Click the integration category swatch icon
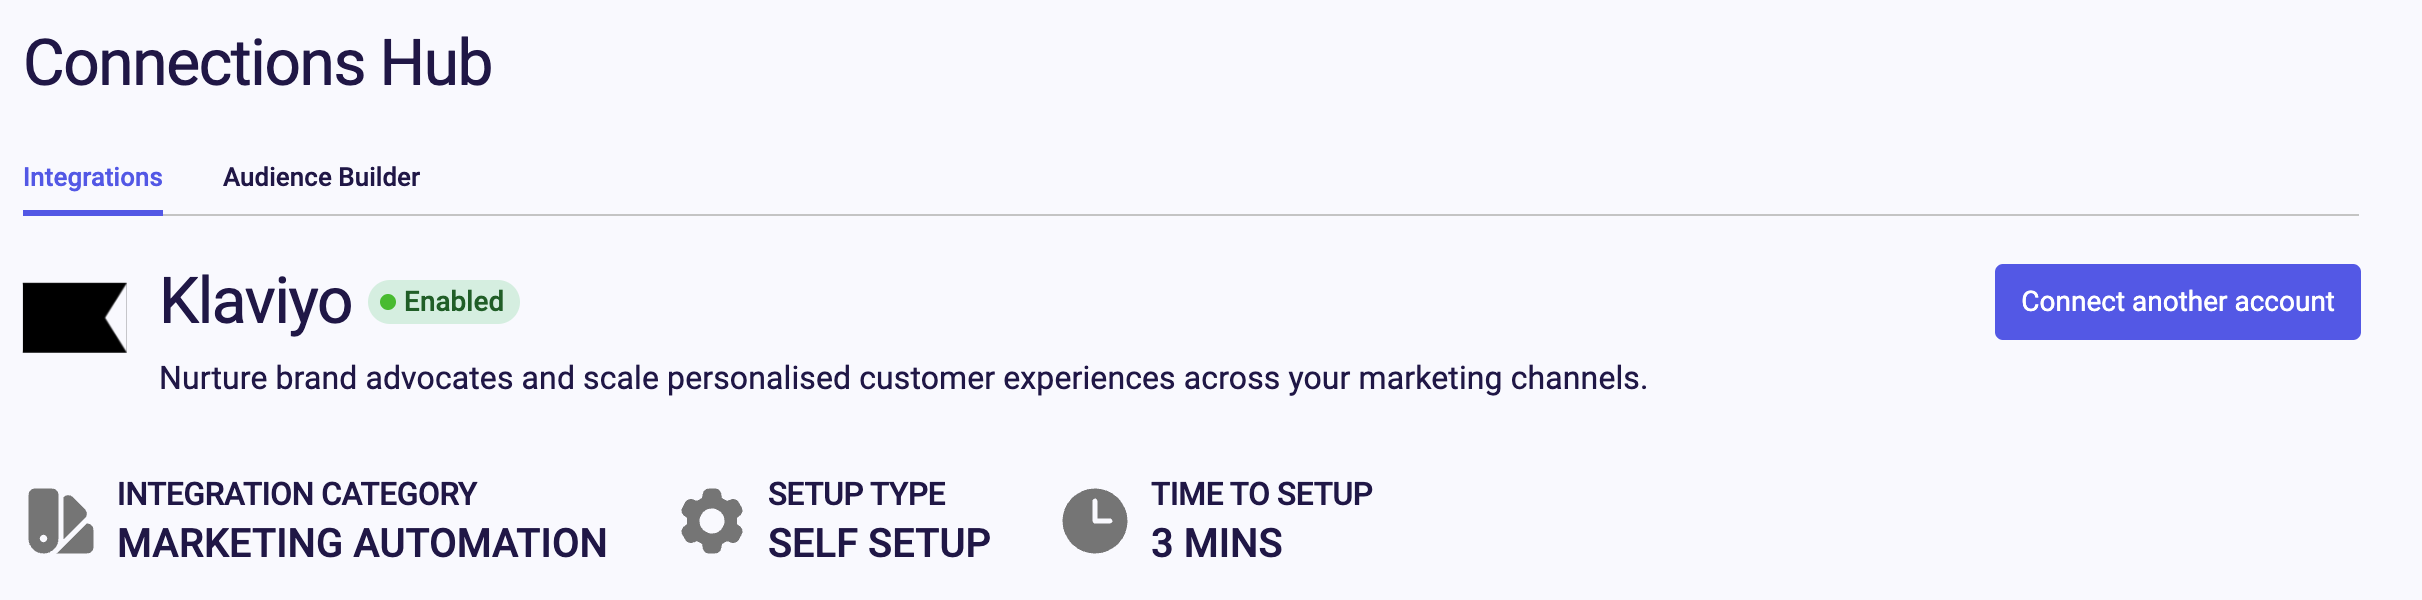Screen dimensions: 2422x600 point(61,521)
